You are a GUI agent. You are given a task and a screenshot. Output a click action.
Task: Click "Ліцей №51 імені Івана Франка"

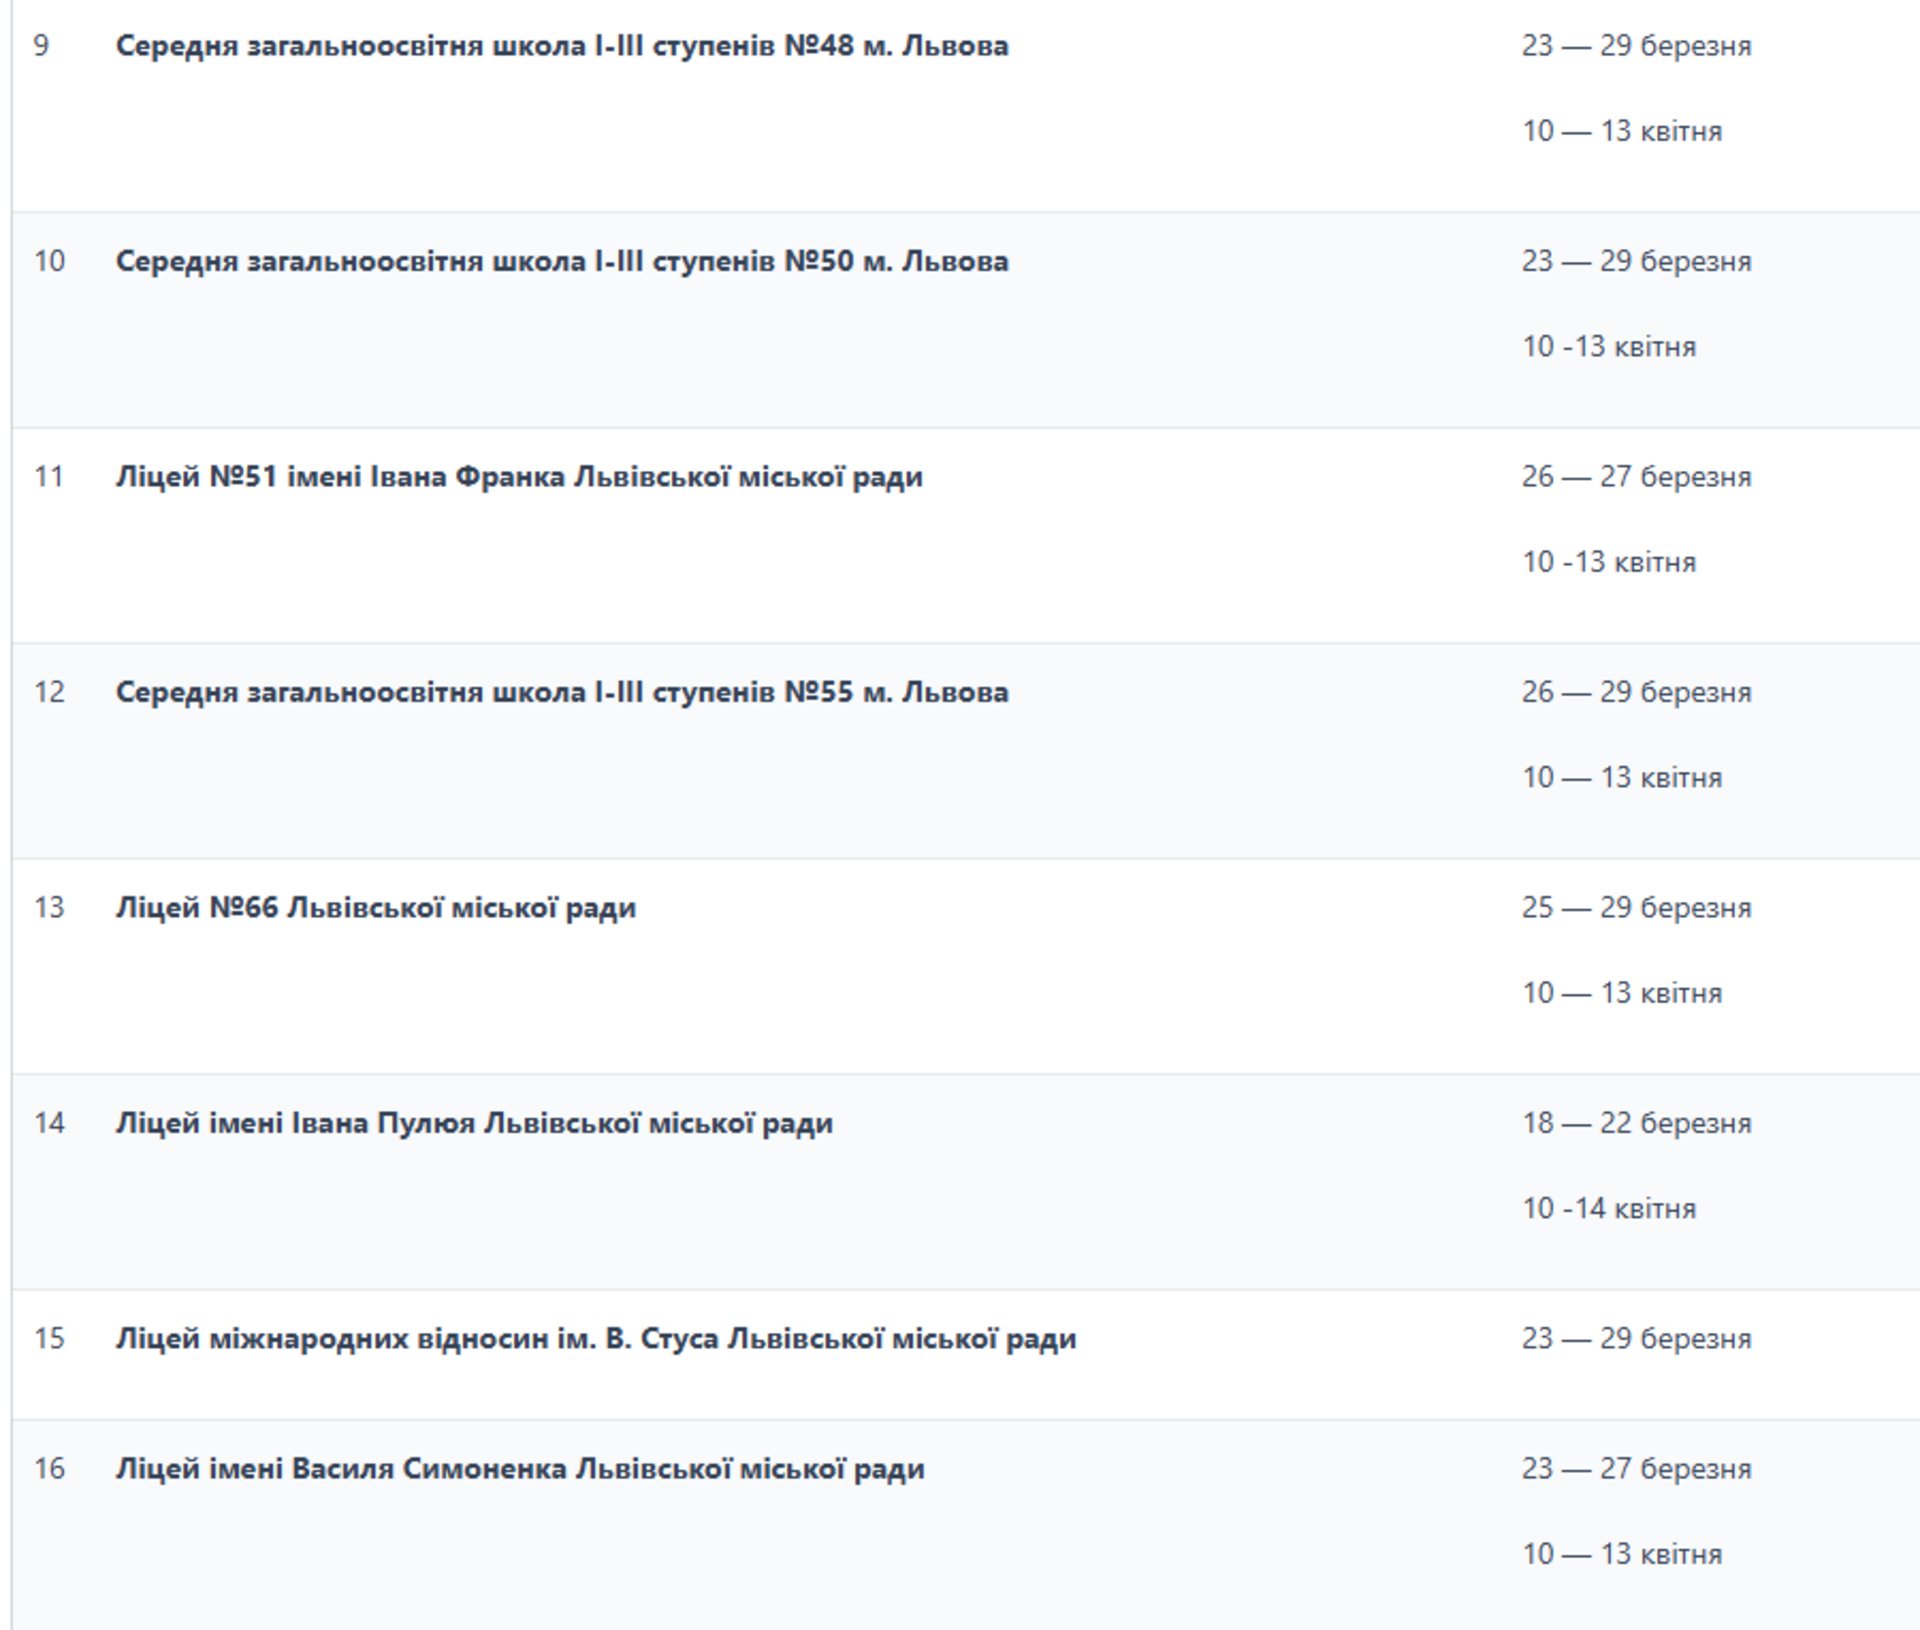(x=518, y=477)
